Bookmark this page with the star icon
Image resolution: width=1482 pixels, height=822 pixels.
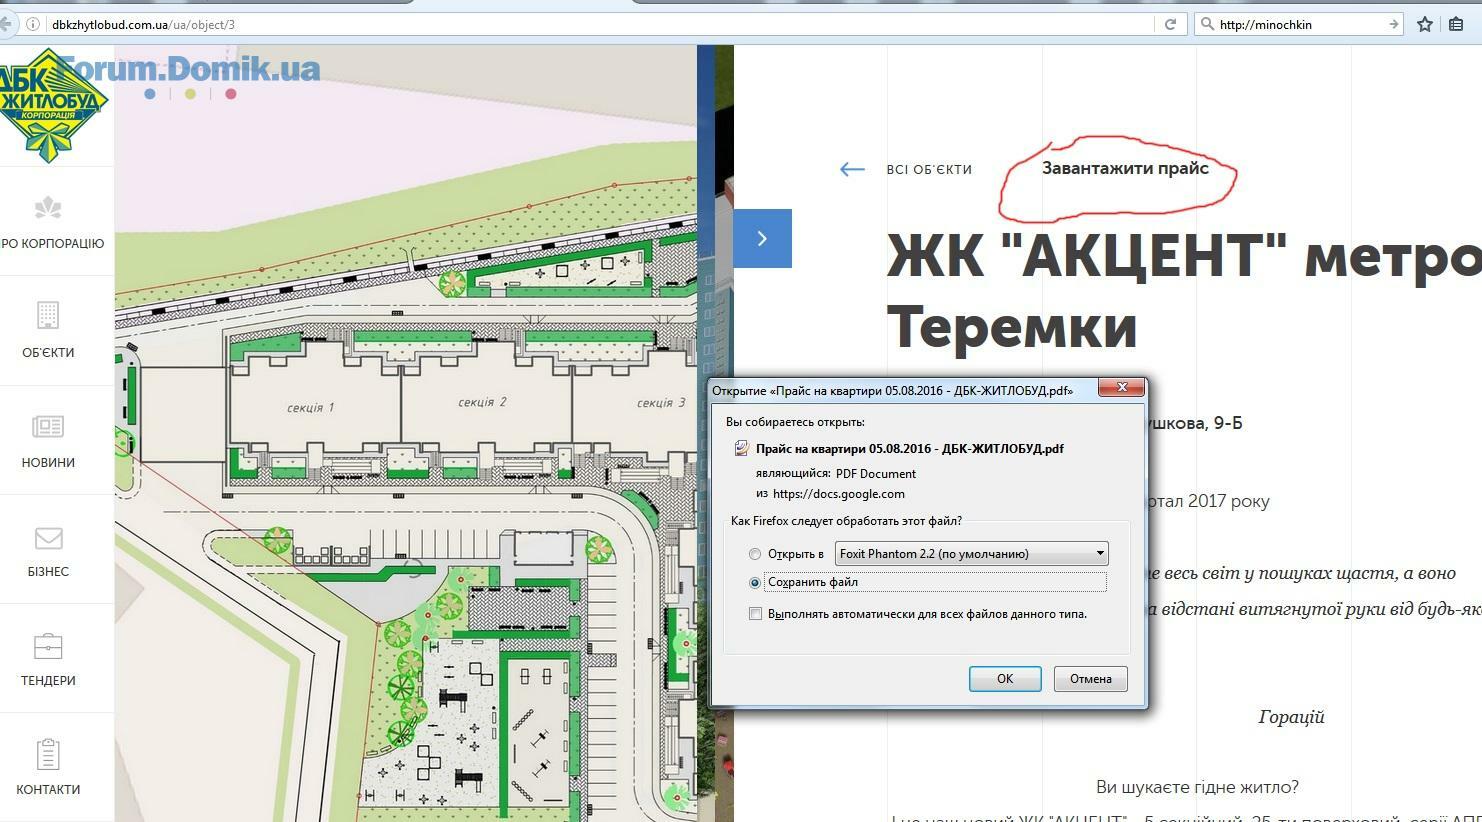click(x=1425, y=24)
